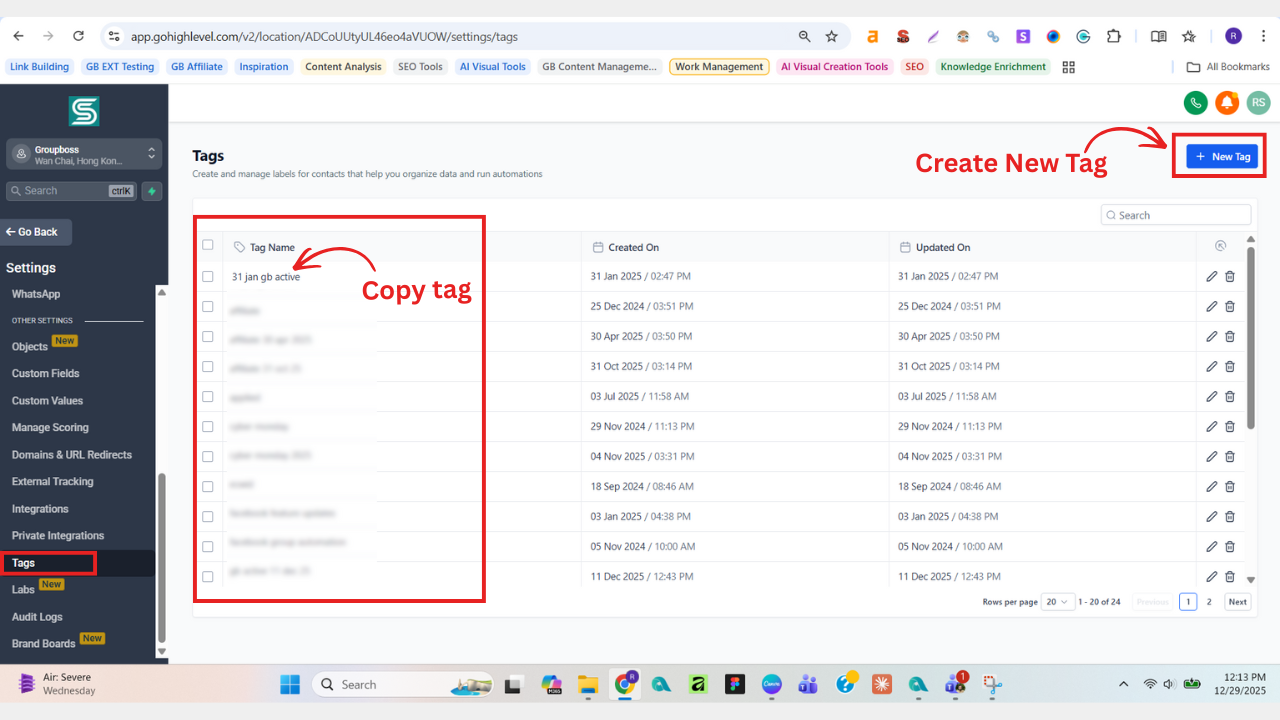
Task: Open the orange notifications bell
Action: 1226,102
